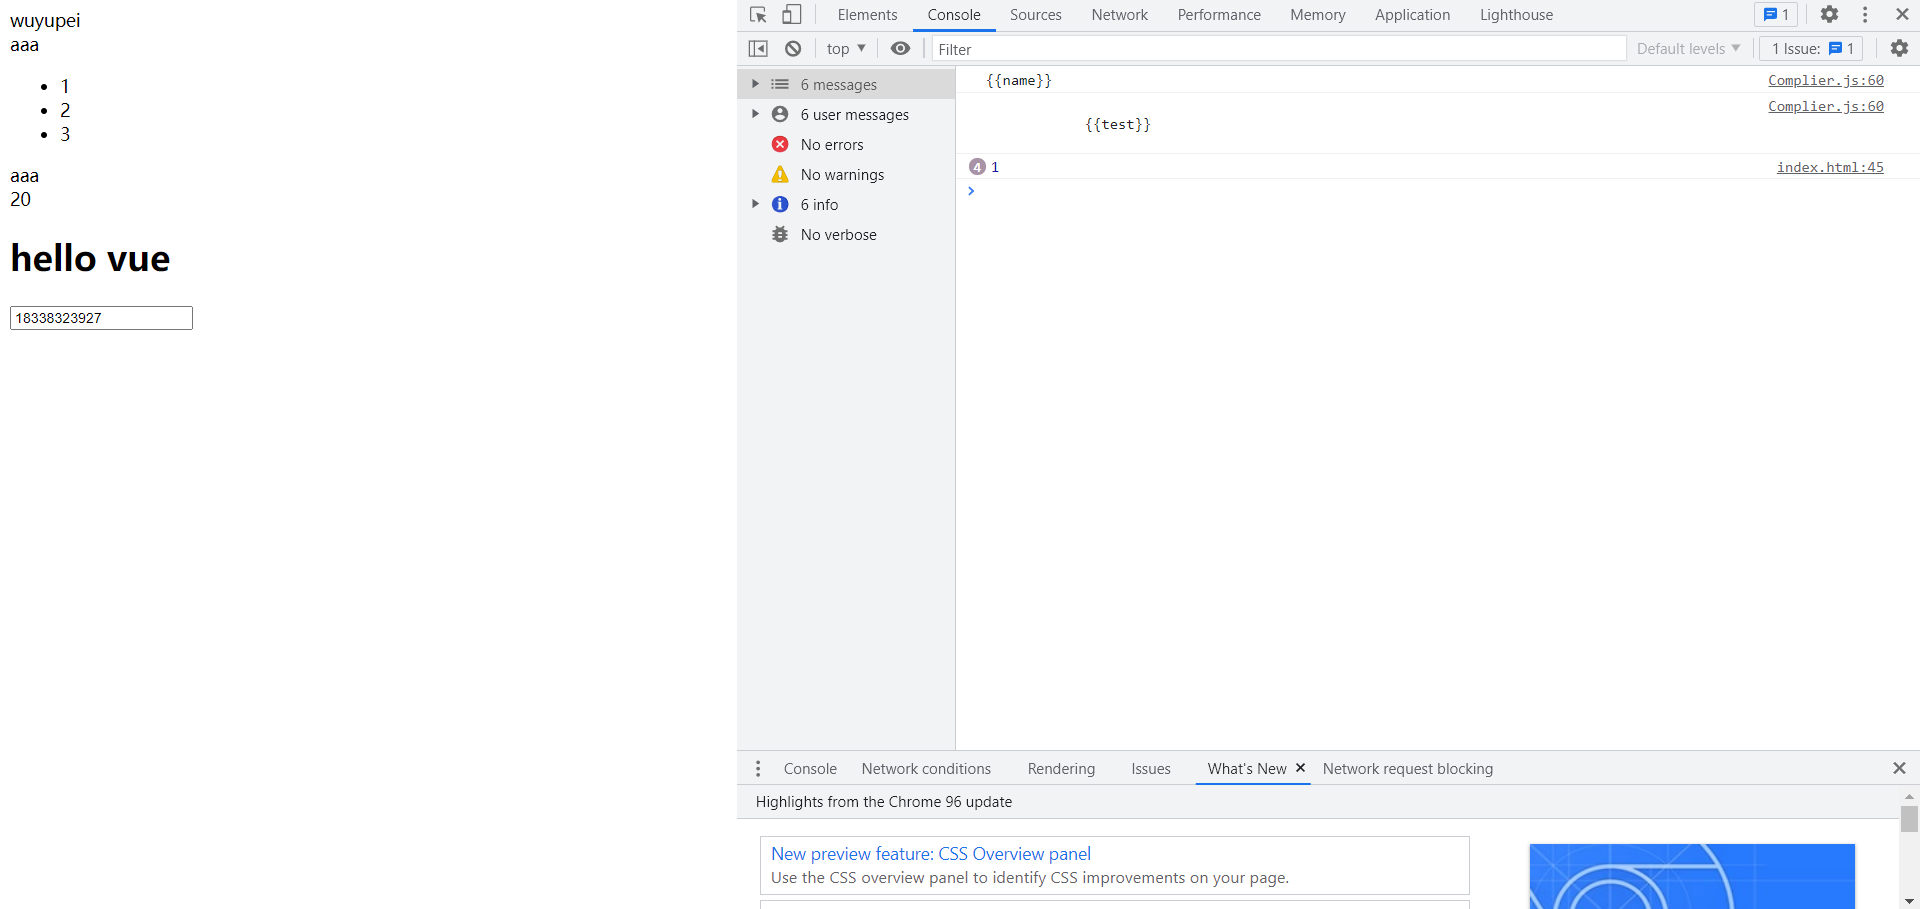The width and height of the screenshot is (1920, 909).
Task: Hide the console sidebar
Action: tap(758, 49)
